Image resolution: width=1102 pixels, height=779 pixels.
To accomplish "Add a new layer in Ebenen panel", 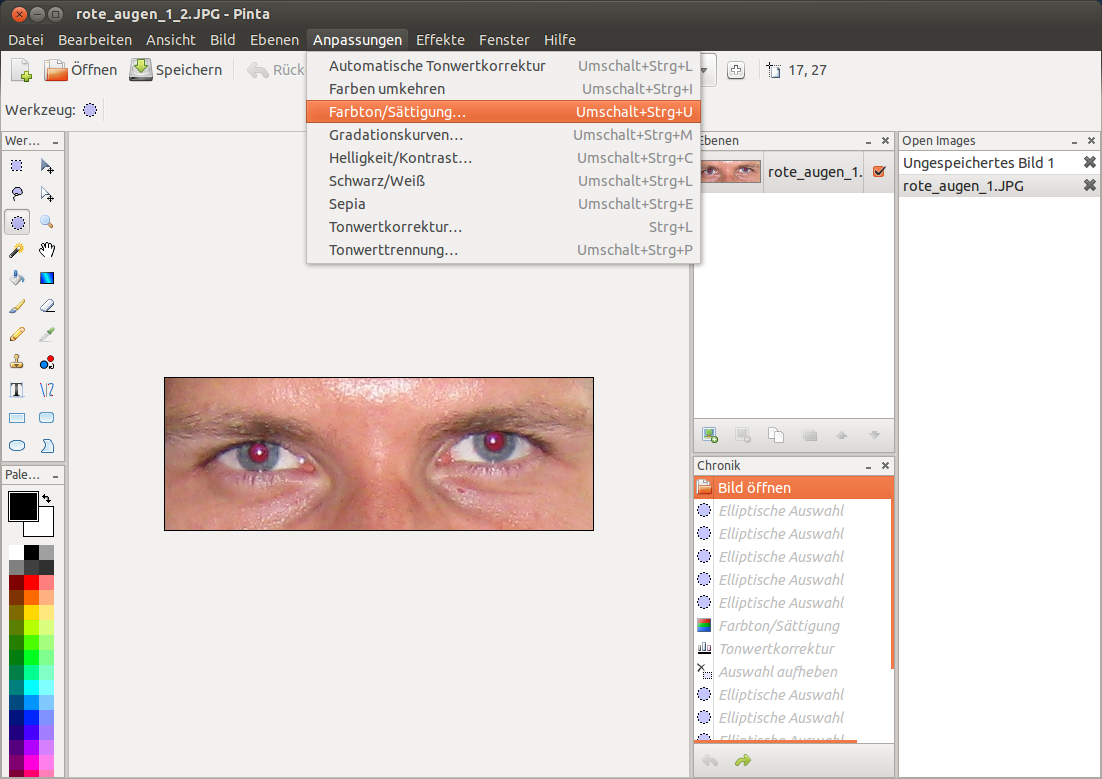I will 710,434.
